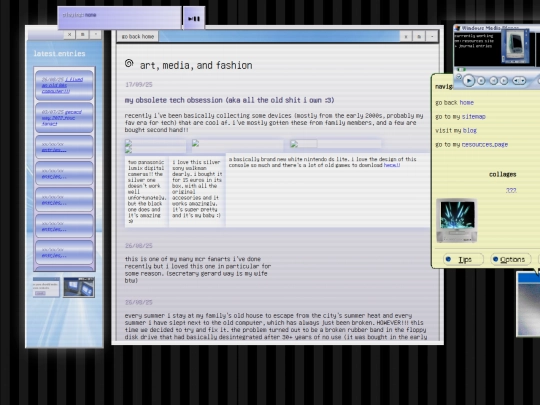Click the 'playing: none' status label

[x=80, y=15]
